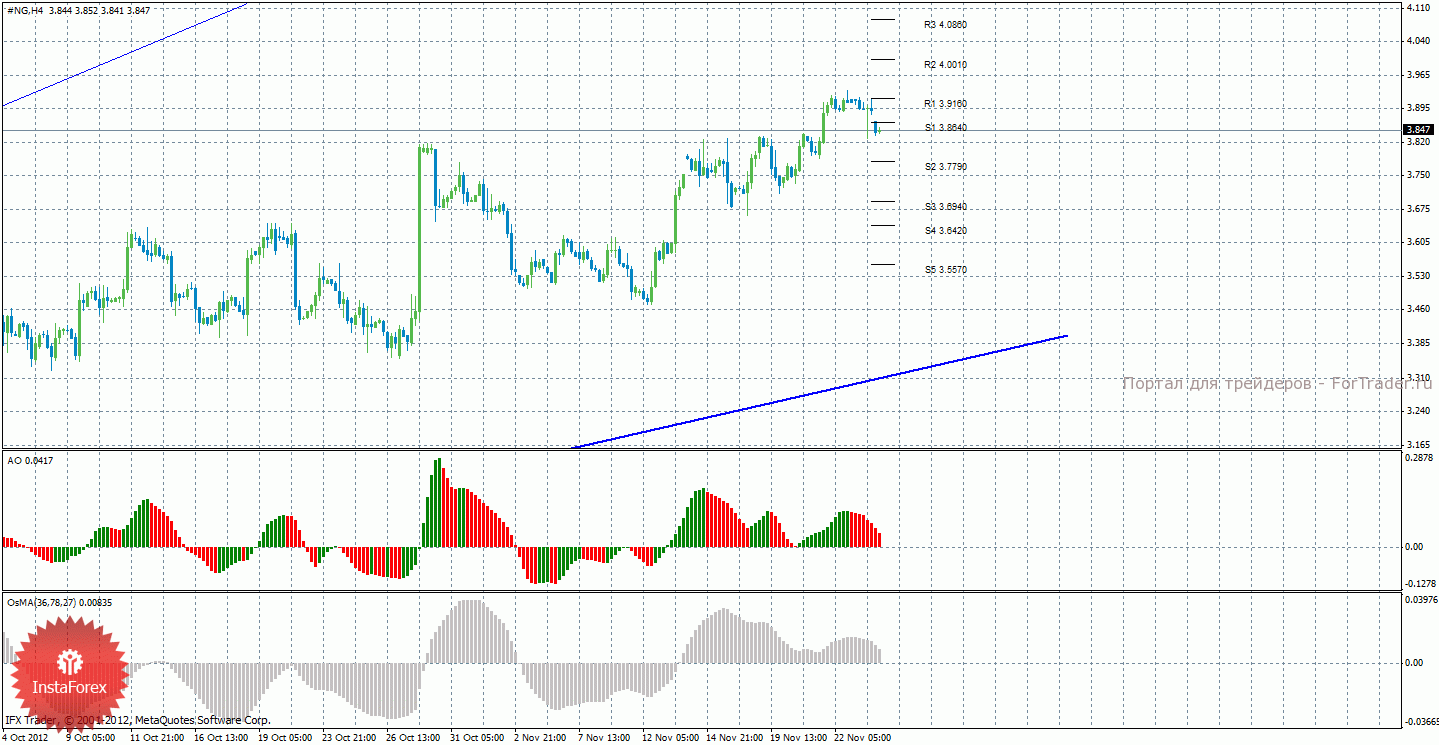Select the 26 Oct 13:00 time label
This screenshot has height=745, width=1439.
pos(413,738)
